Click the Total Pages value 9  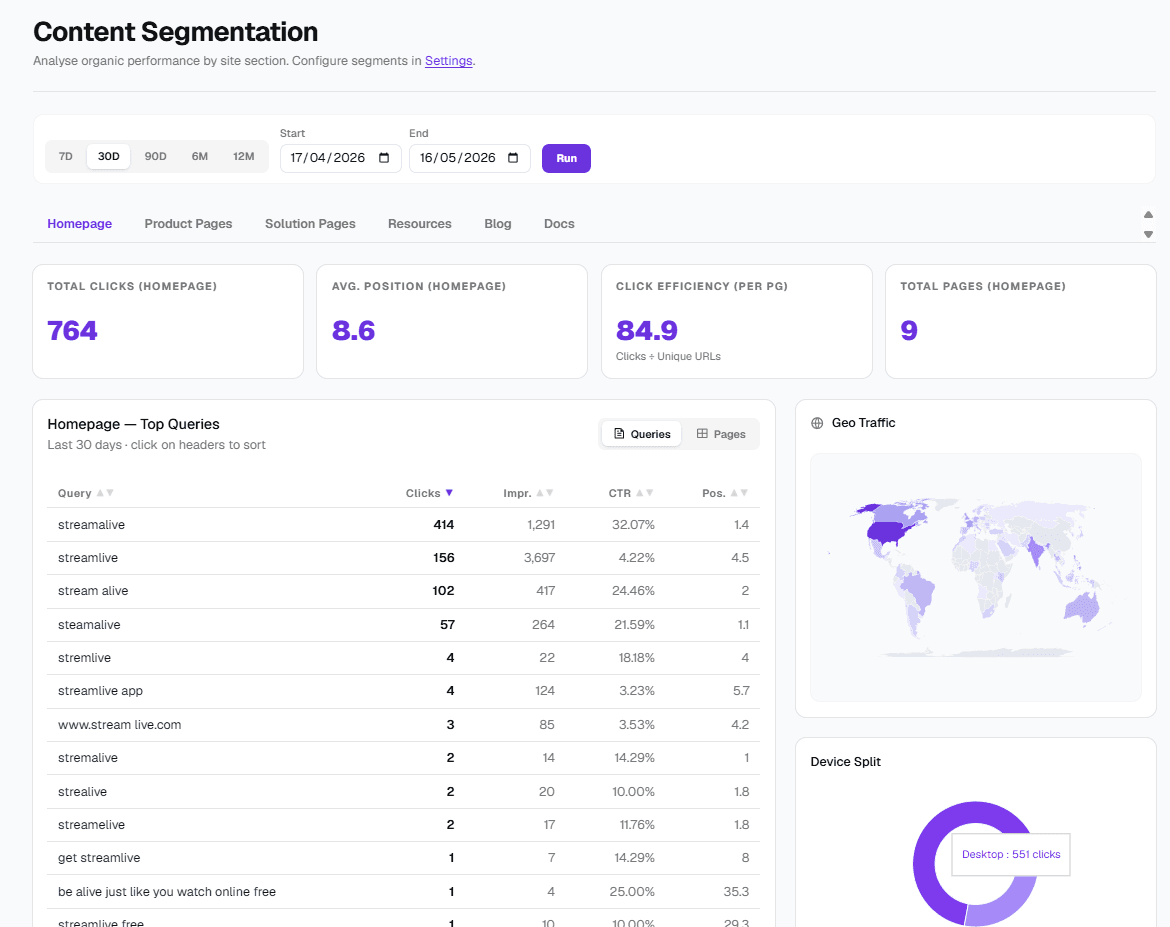(x=909, y=331)
